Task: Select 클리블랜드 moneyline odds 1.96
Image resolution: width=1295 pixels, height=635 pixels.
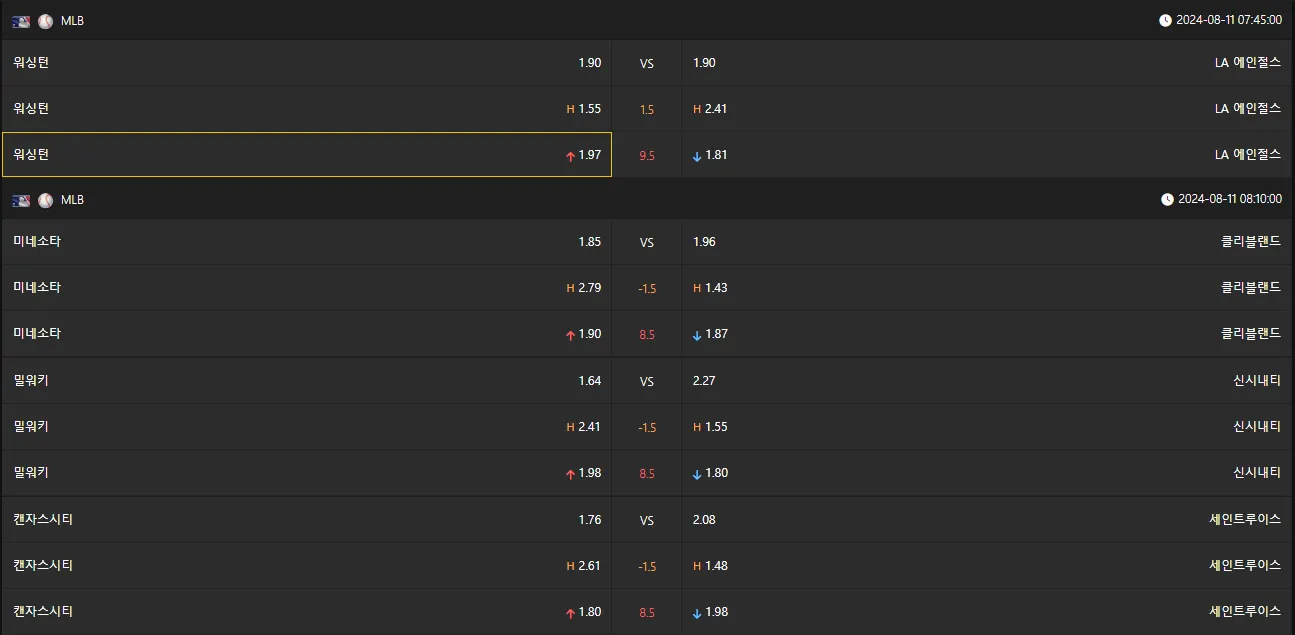Action: pyautogui.click(x=987, y=242)
